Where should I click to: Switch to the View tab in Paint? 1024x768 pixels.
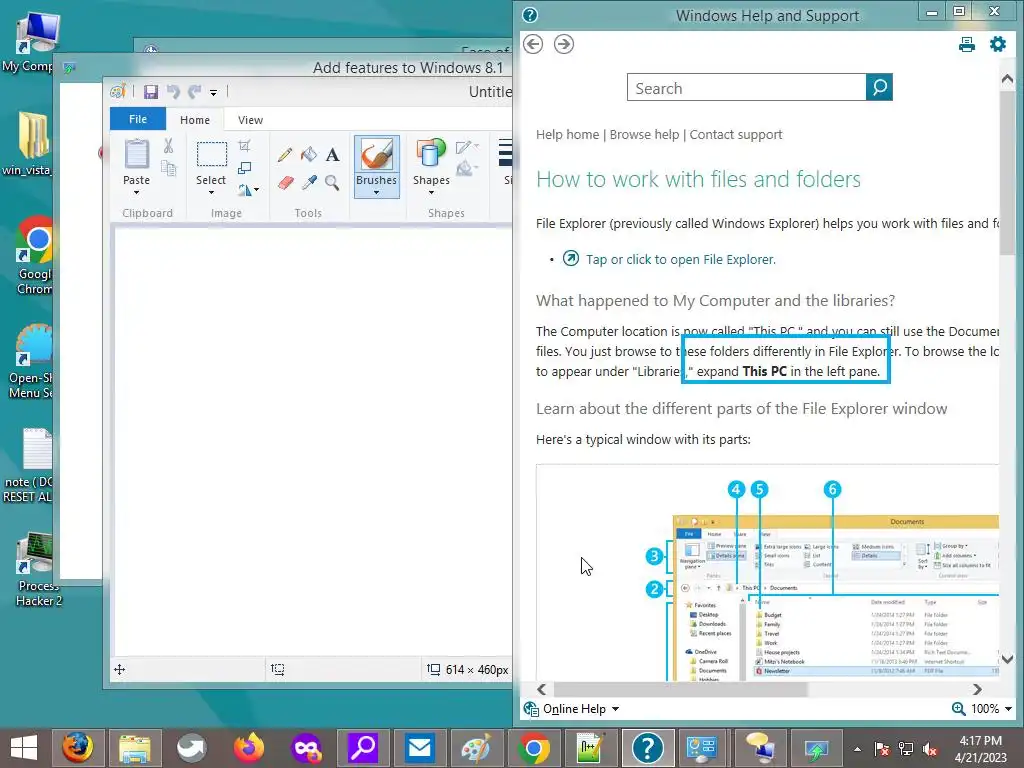(250, 120)
